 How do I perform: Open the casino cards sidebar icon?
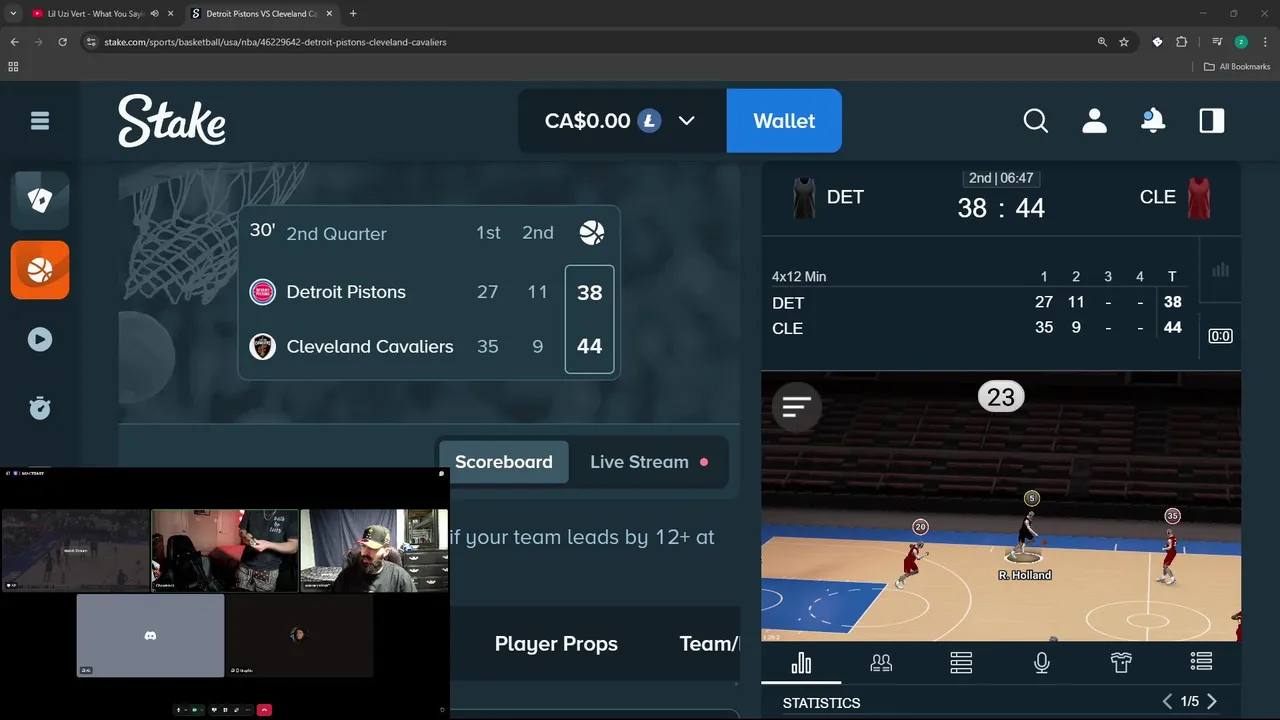click(x=40, y=200)
